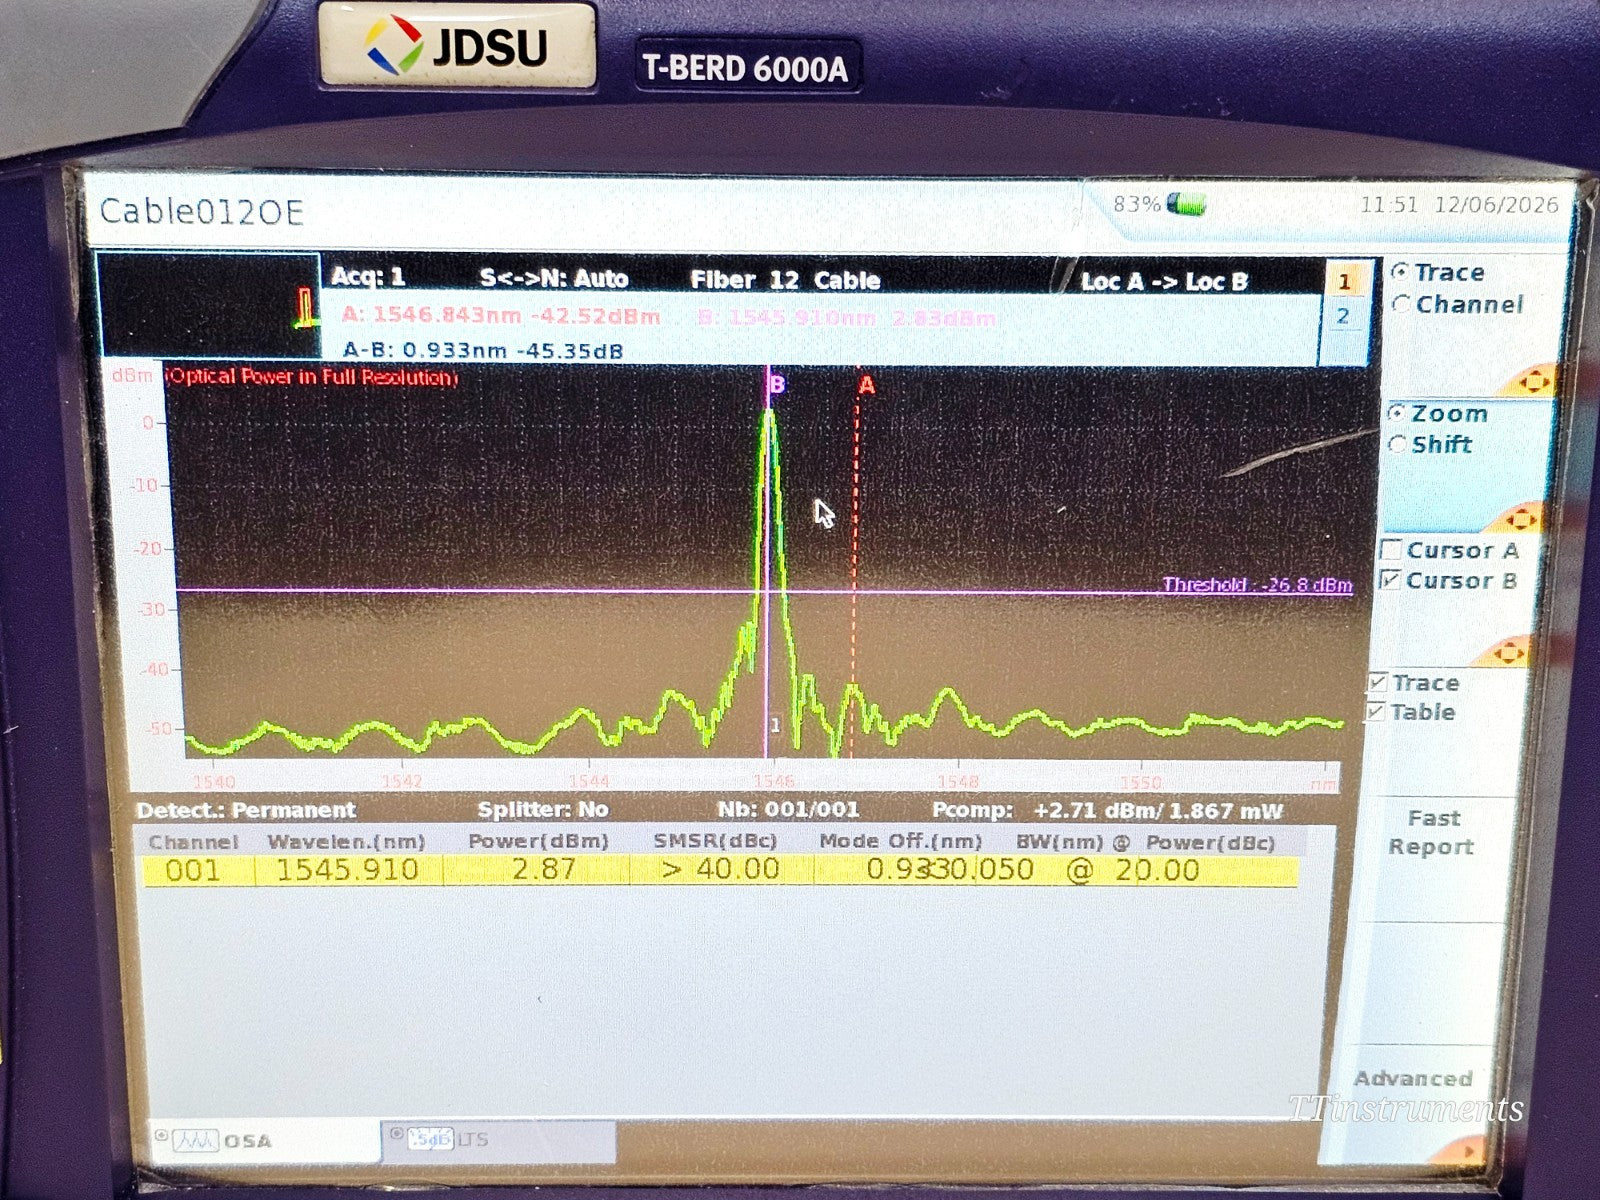
Task: Click the Mode Off.(nm) column header
Action: pyautogui.click(x=900, y=842)
